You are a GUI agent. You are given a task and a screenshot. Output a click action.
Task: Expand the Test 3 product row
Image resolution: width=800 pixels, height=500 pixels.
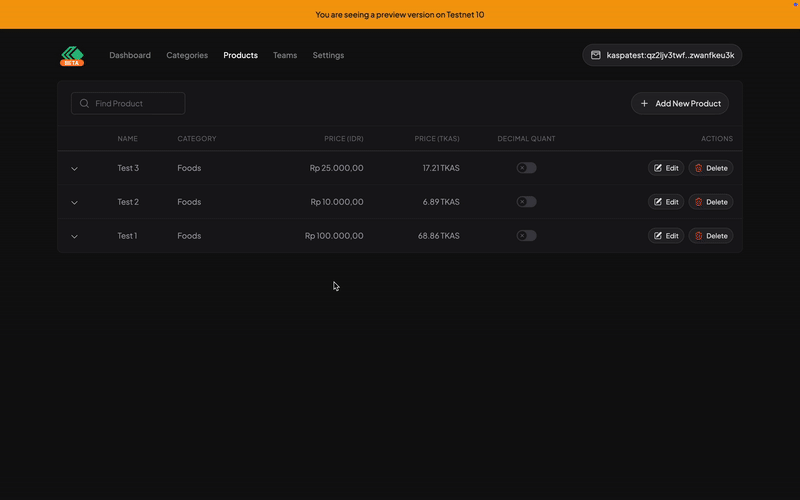point(74,169)
